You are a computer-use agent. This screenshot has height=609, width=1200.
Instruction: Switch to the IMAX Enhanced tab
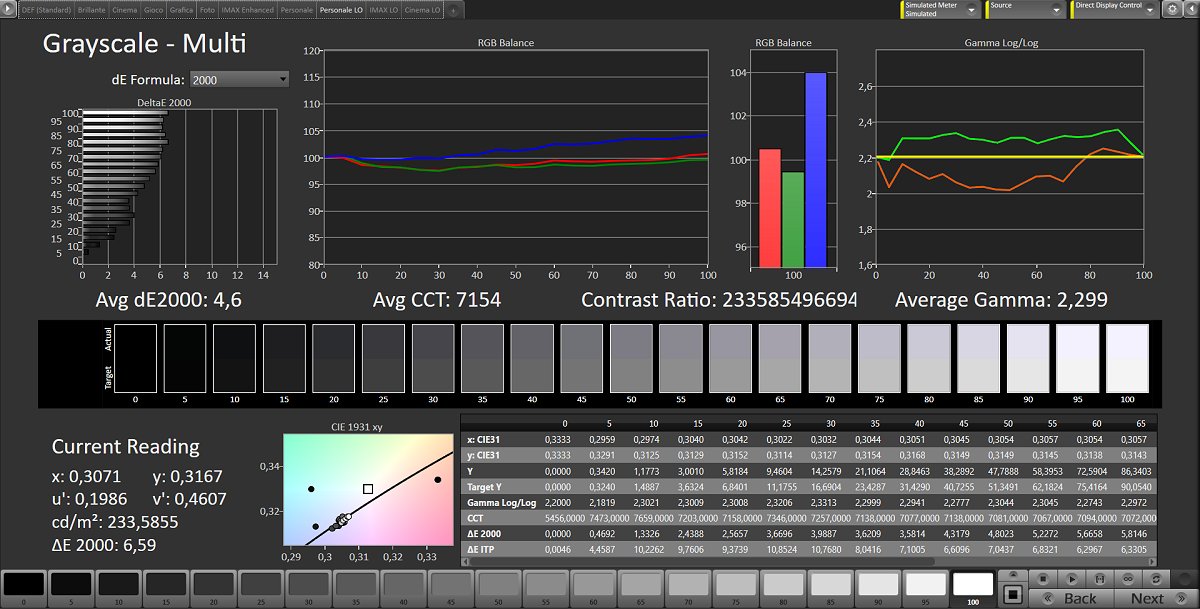248,10
